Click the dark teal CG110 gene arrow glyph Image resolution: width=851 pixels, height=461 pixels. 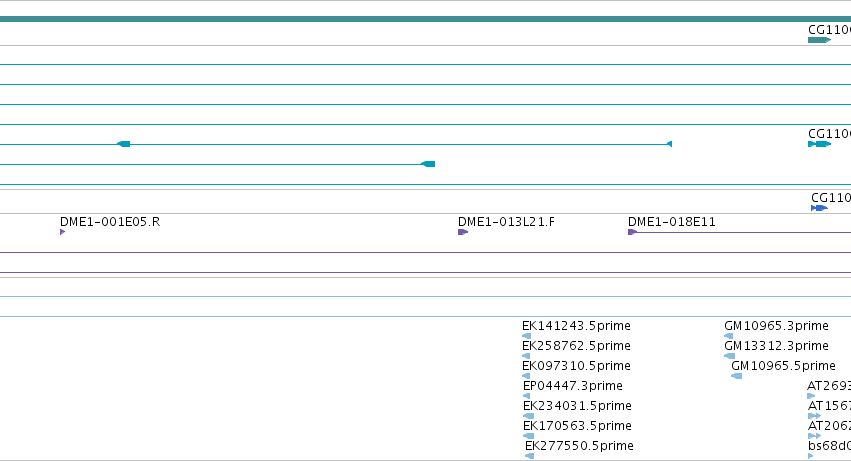click(x=819, y=40)
